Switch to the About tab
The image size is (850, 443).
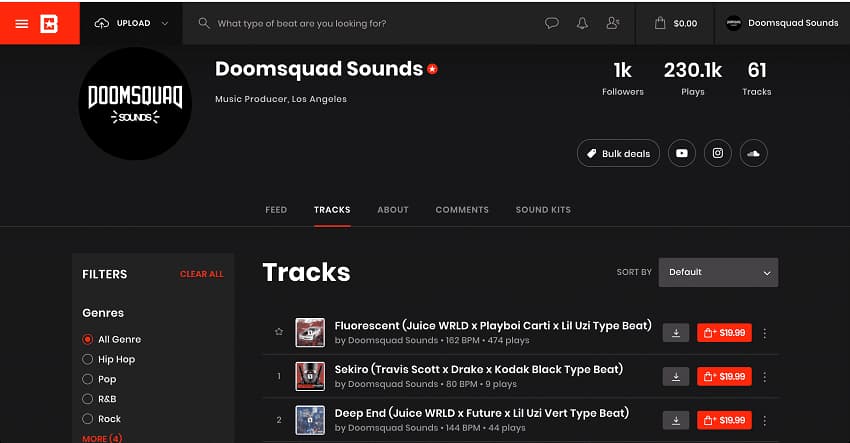[x=392, y=210]
